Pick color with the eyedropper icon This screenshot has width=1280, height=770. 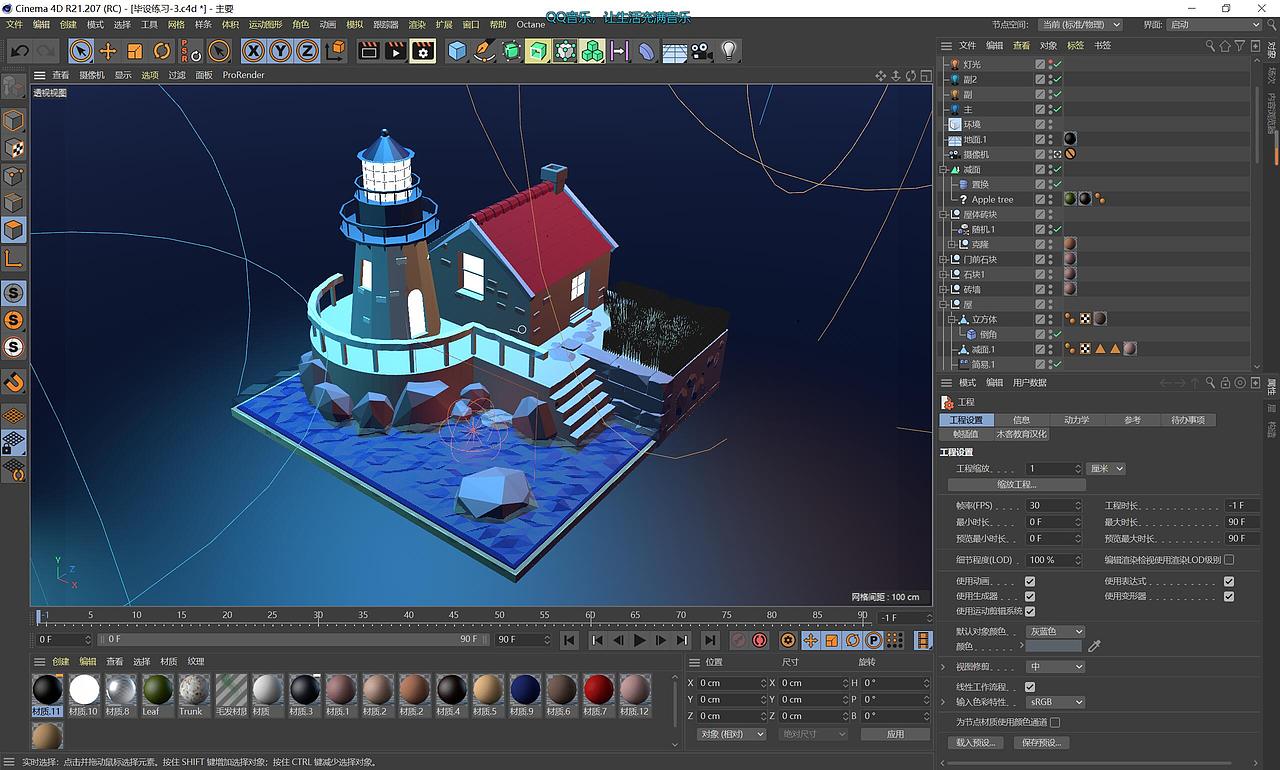pos(1094,646)
